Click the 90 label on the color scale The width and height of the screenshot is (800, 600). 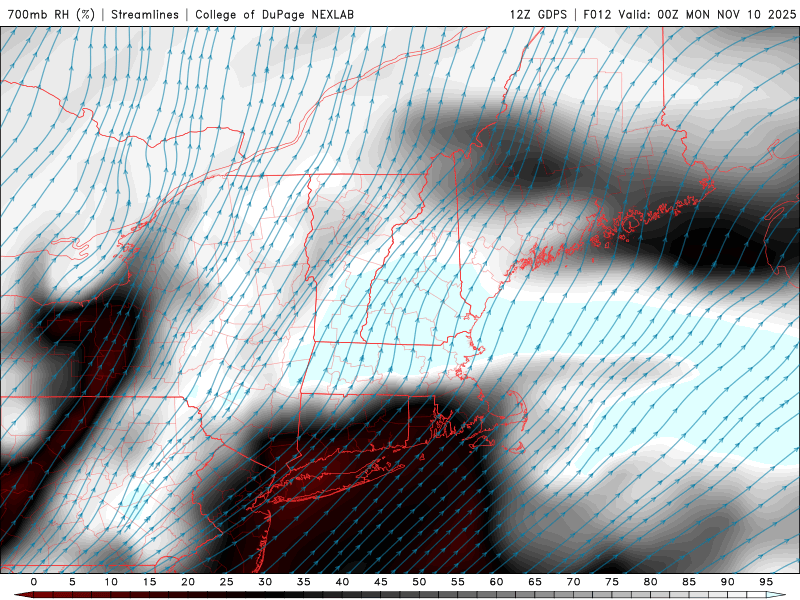(x=728, y=582)
